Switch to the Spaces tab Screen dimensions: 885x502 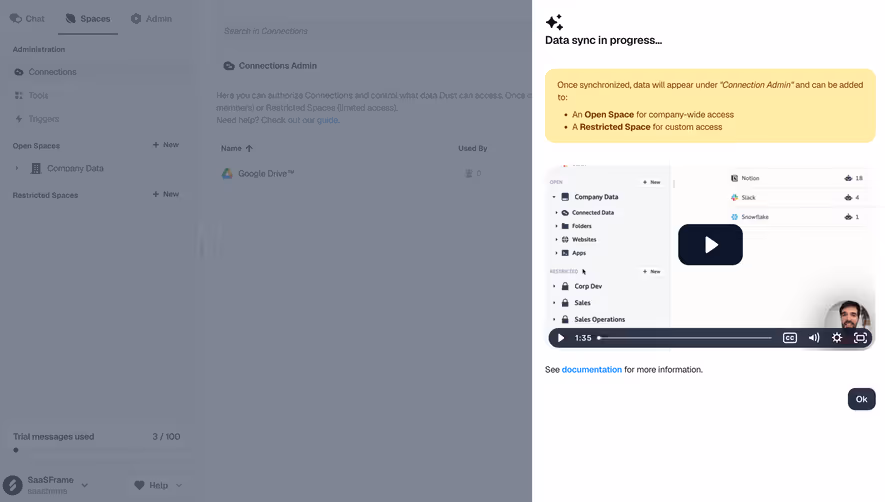(x=88, y=19)
